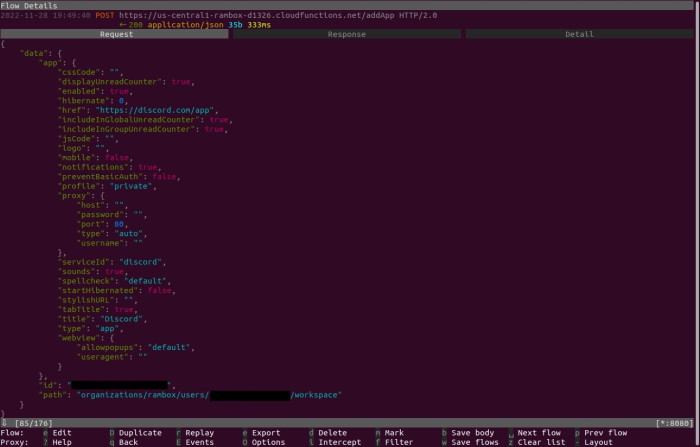Go to Prev flow
The height and width of the screenshot is (447, 700).
[605, 432]
